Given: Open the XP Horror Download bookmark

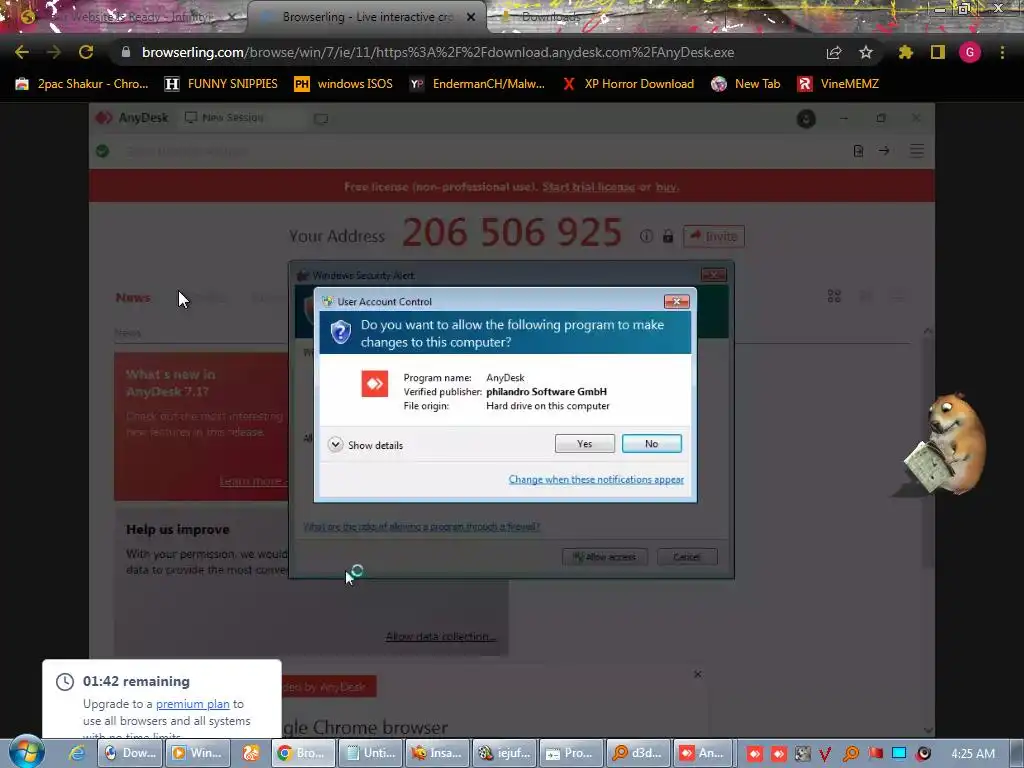Looking at the screenshot, I should (628, 84).
